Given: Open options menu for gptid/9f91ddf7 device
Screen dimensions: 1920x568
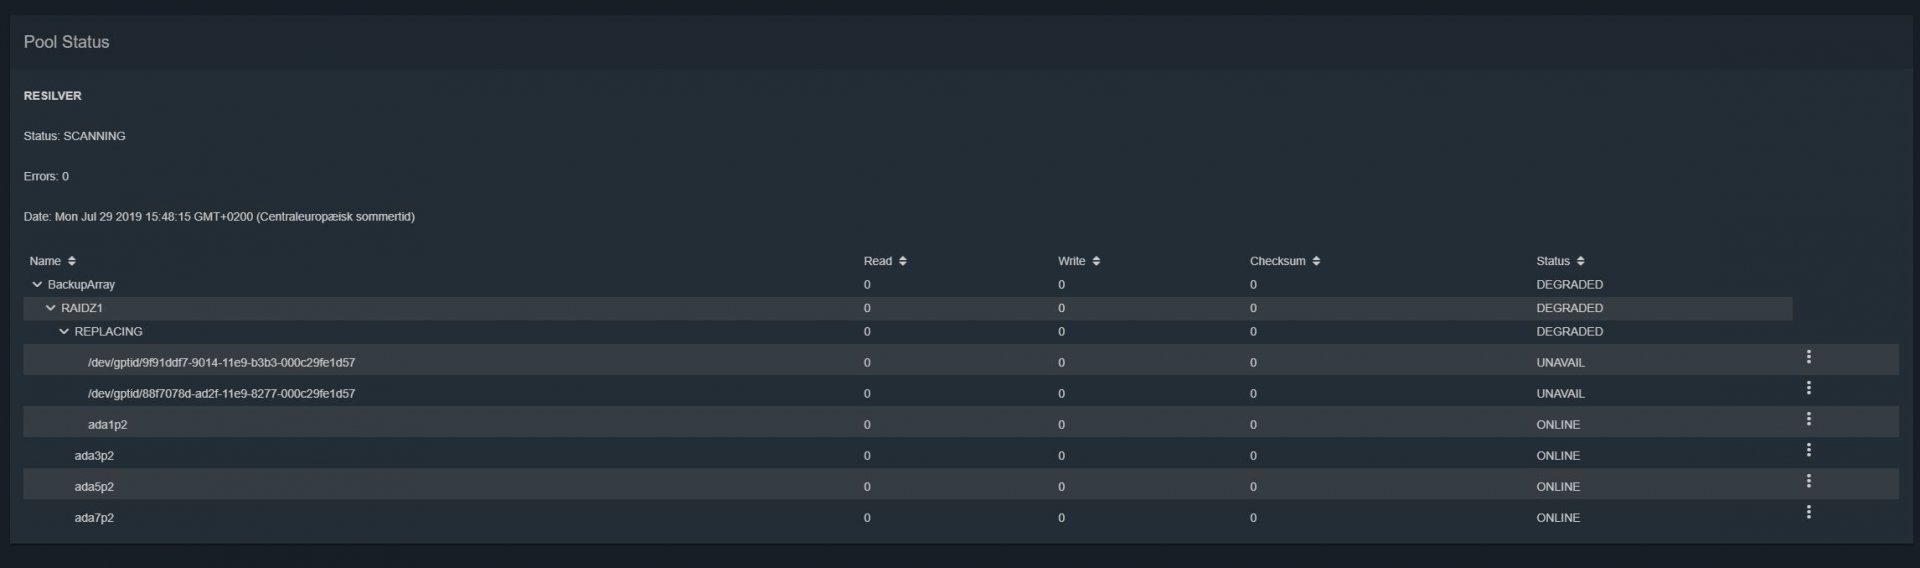Looking at the screenshot, I should (x=1808, y=357).
